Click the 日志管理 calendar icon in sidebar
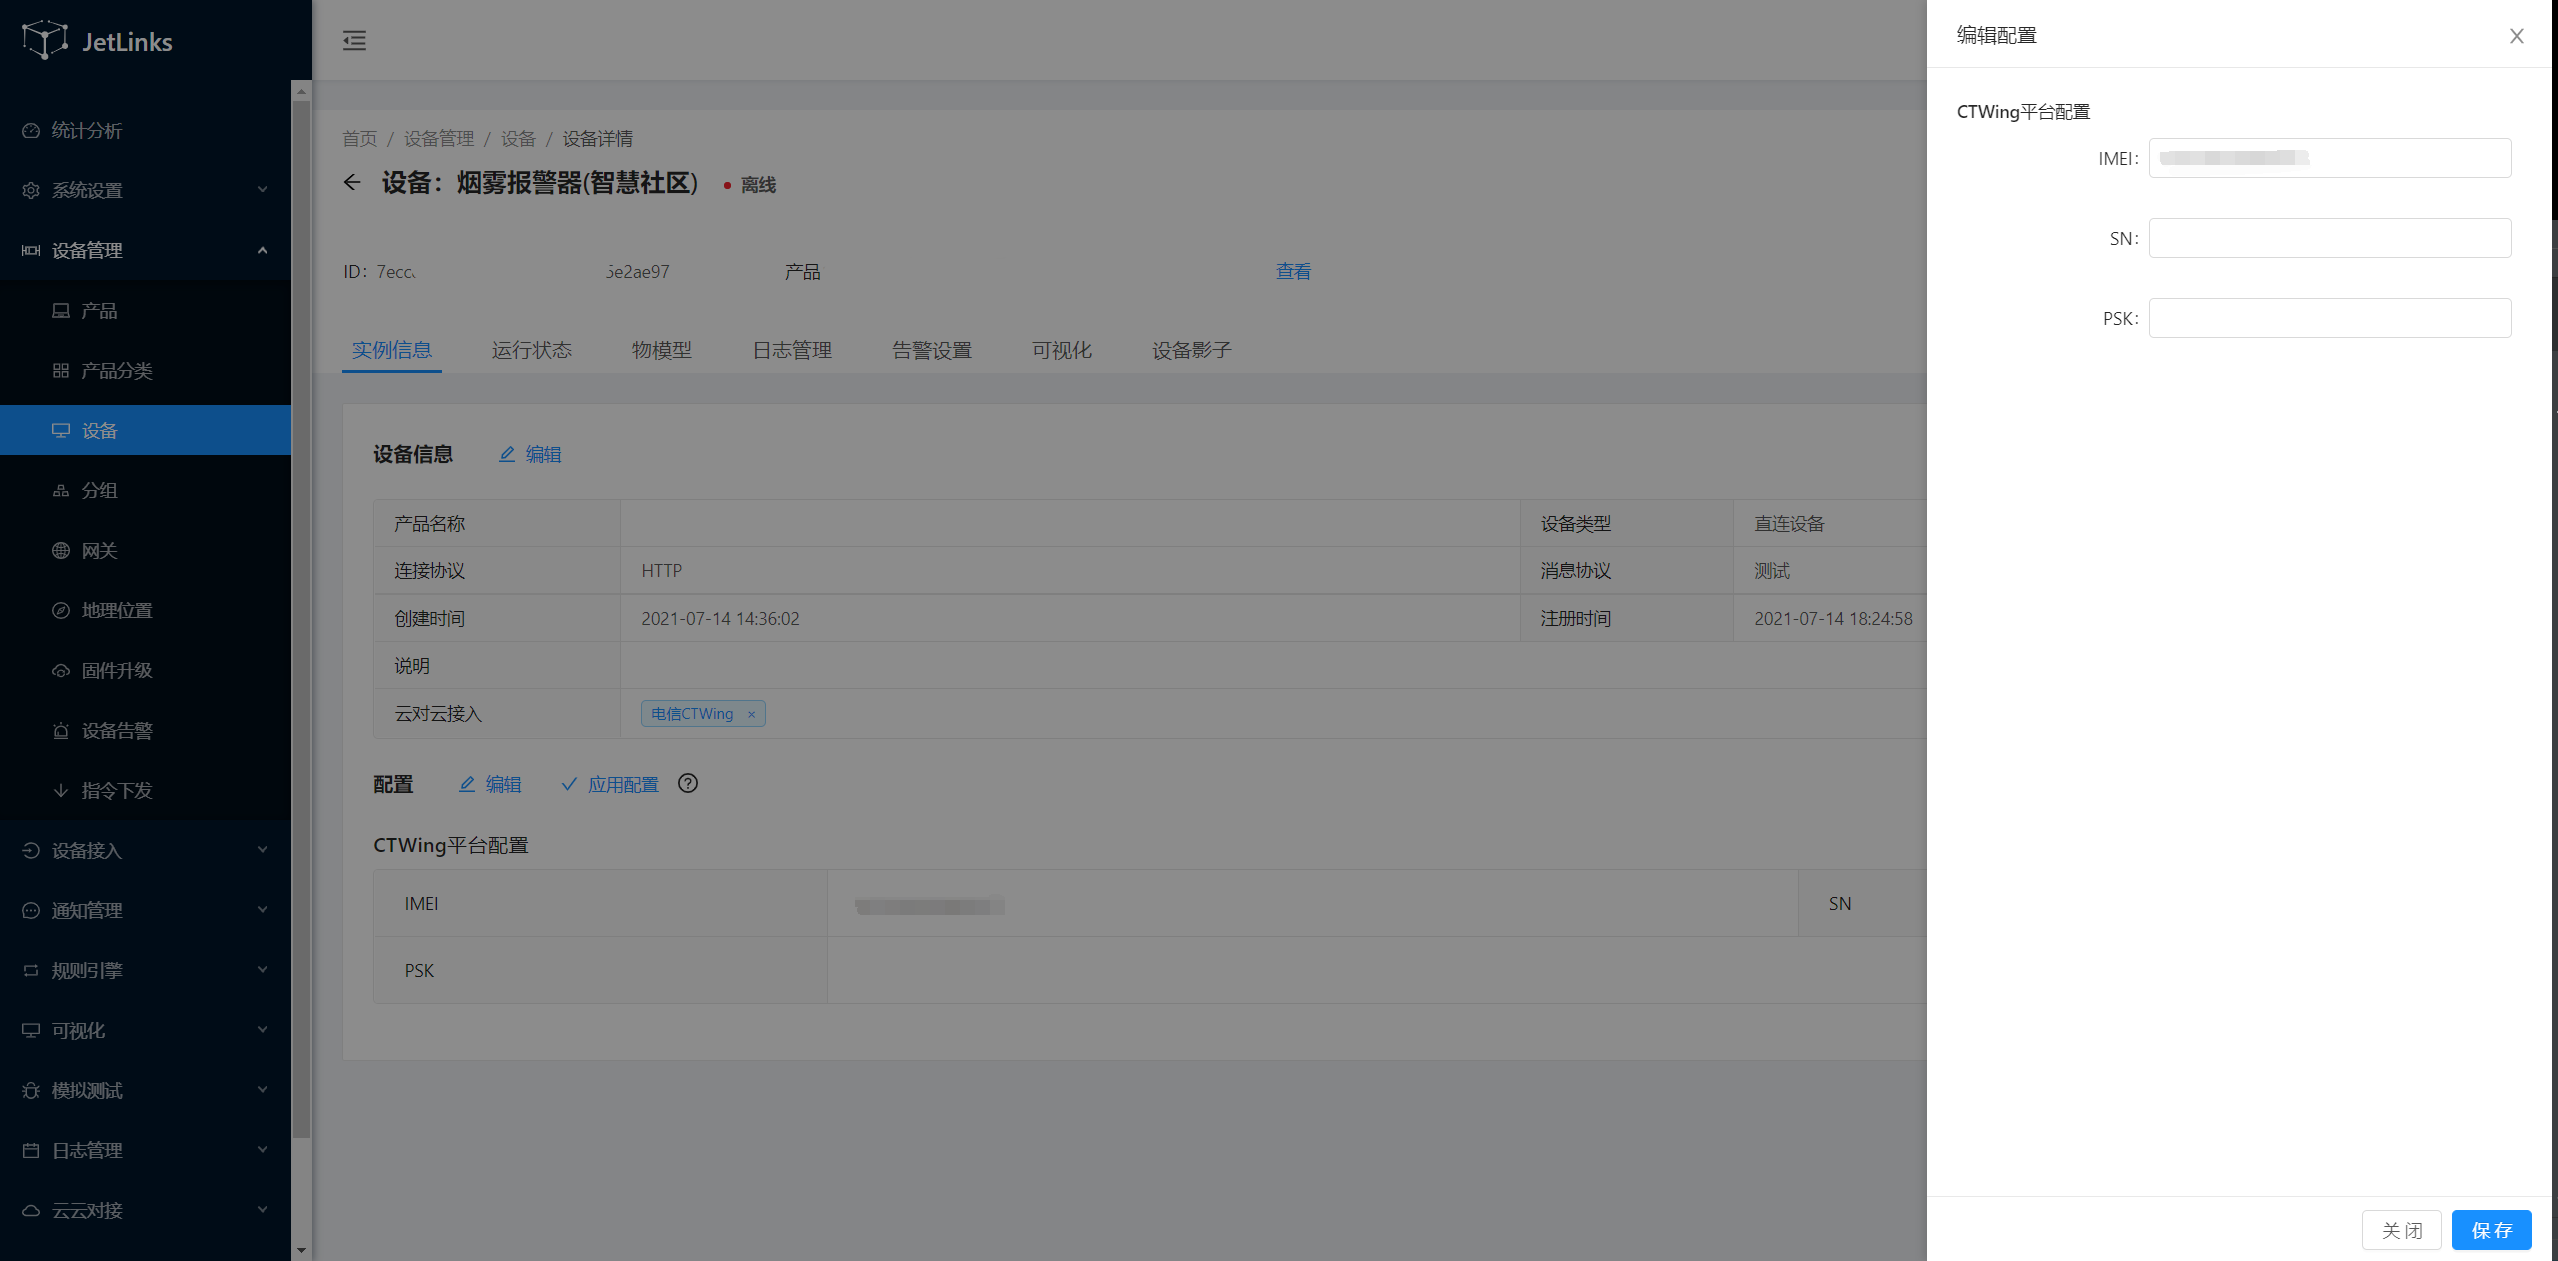The height and width of the screenshot is (1261, 2558). 31,1150
